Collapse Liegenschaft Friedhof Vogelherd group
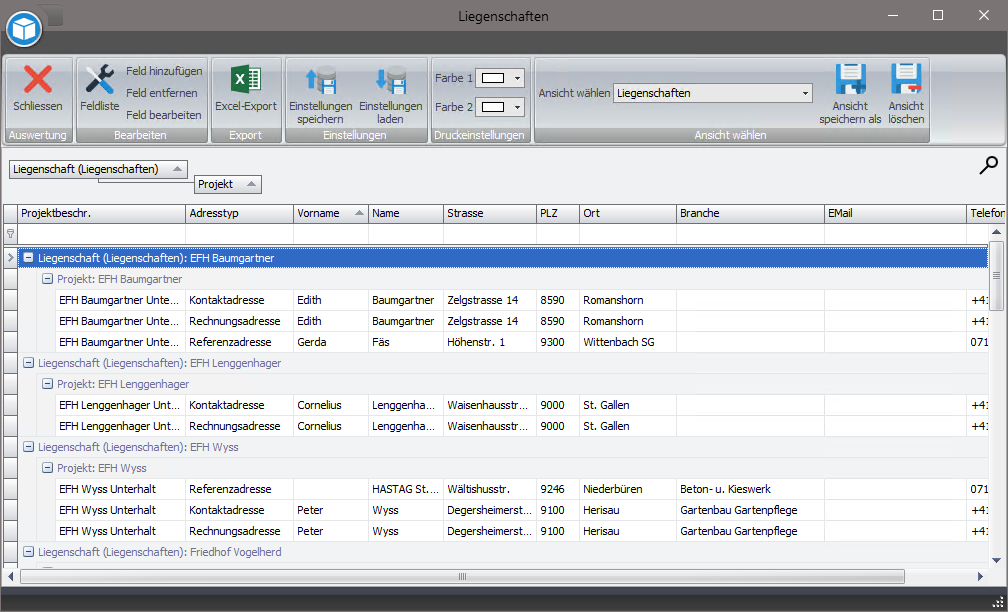 (28, 552)
